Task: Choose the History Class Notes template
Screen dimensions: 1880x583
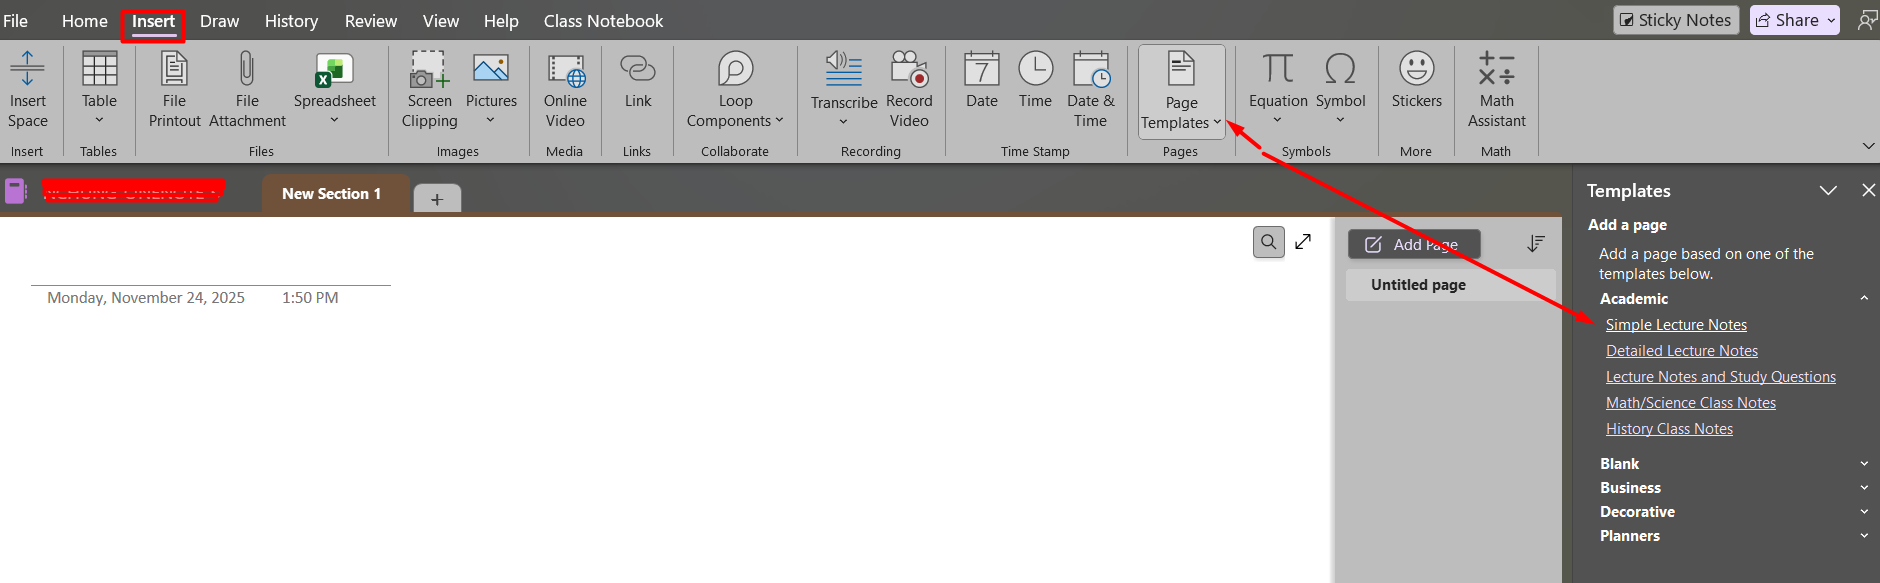Action: (1669, 429)
